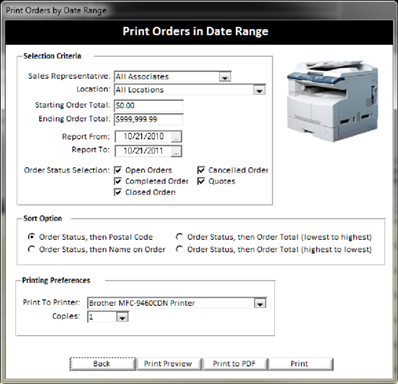398x384 pixels.
Task: Open the Copies dropdown
Action: 122,317
